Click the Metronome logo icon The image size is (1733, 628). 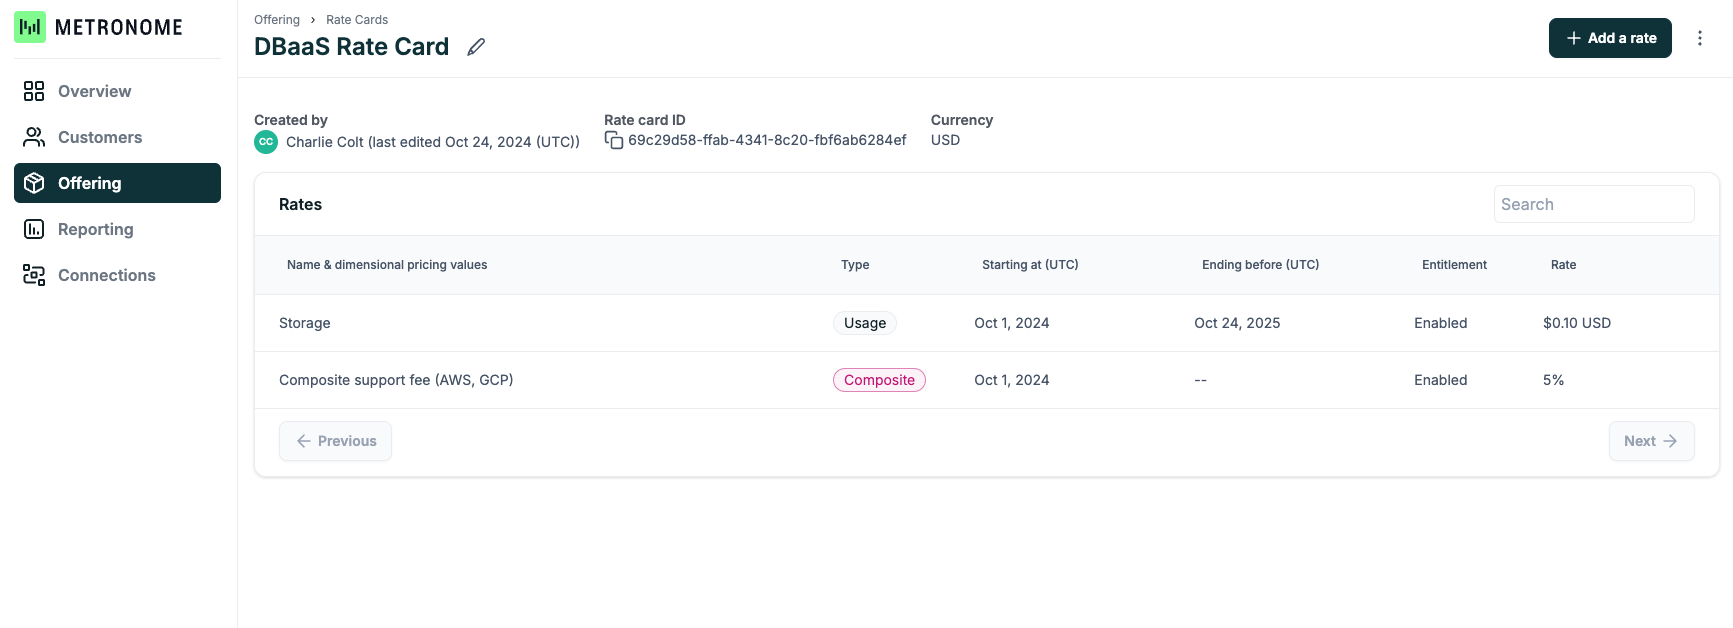(x=30, y=27)
